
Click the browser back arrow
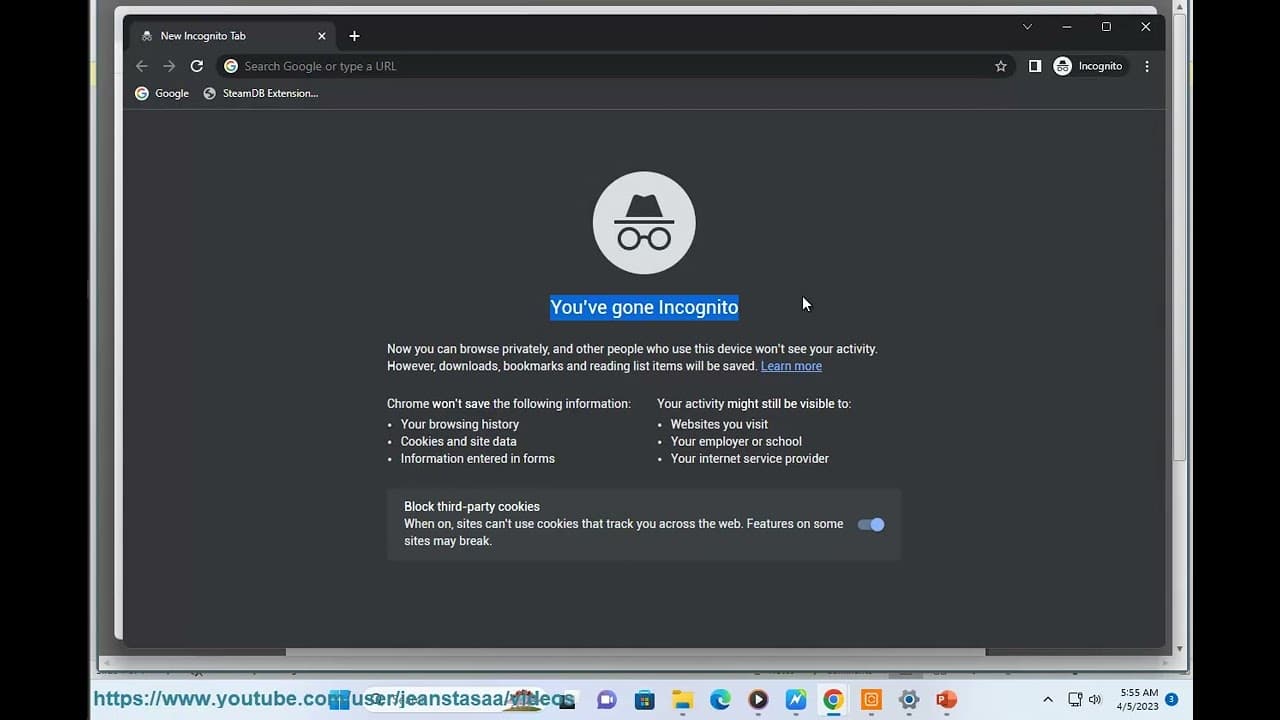pyautogui.click(x=141, y=66)
